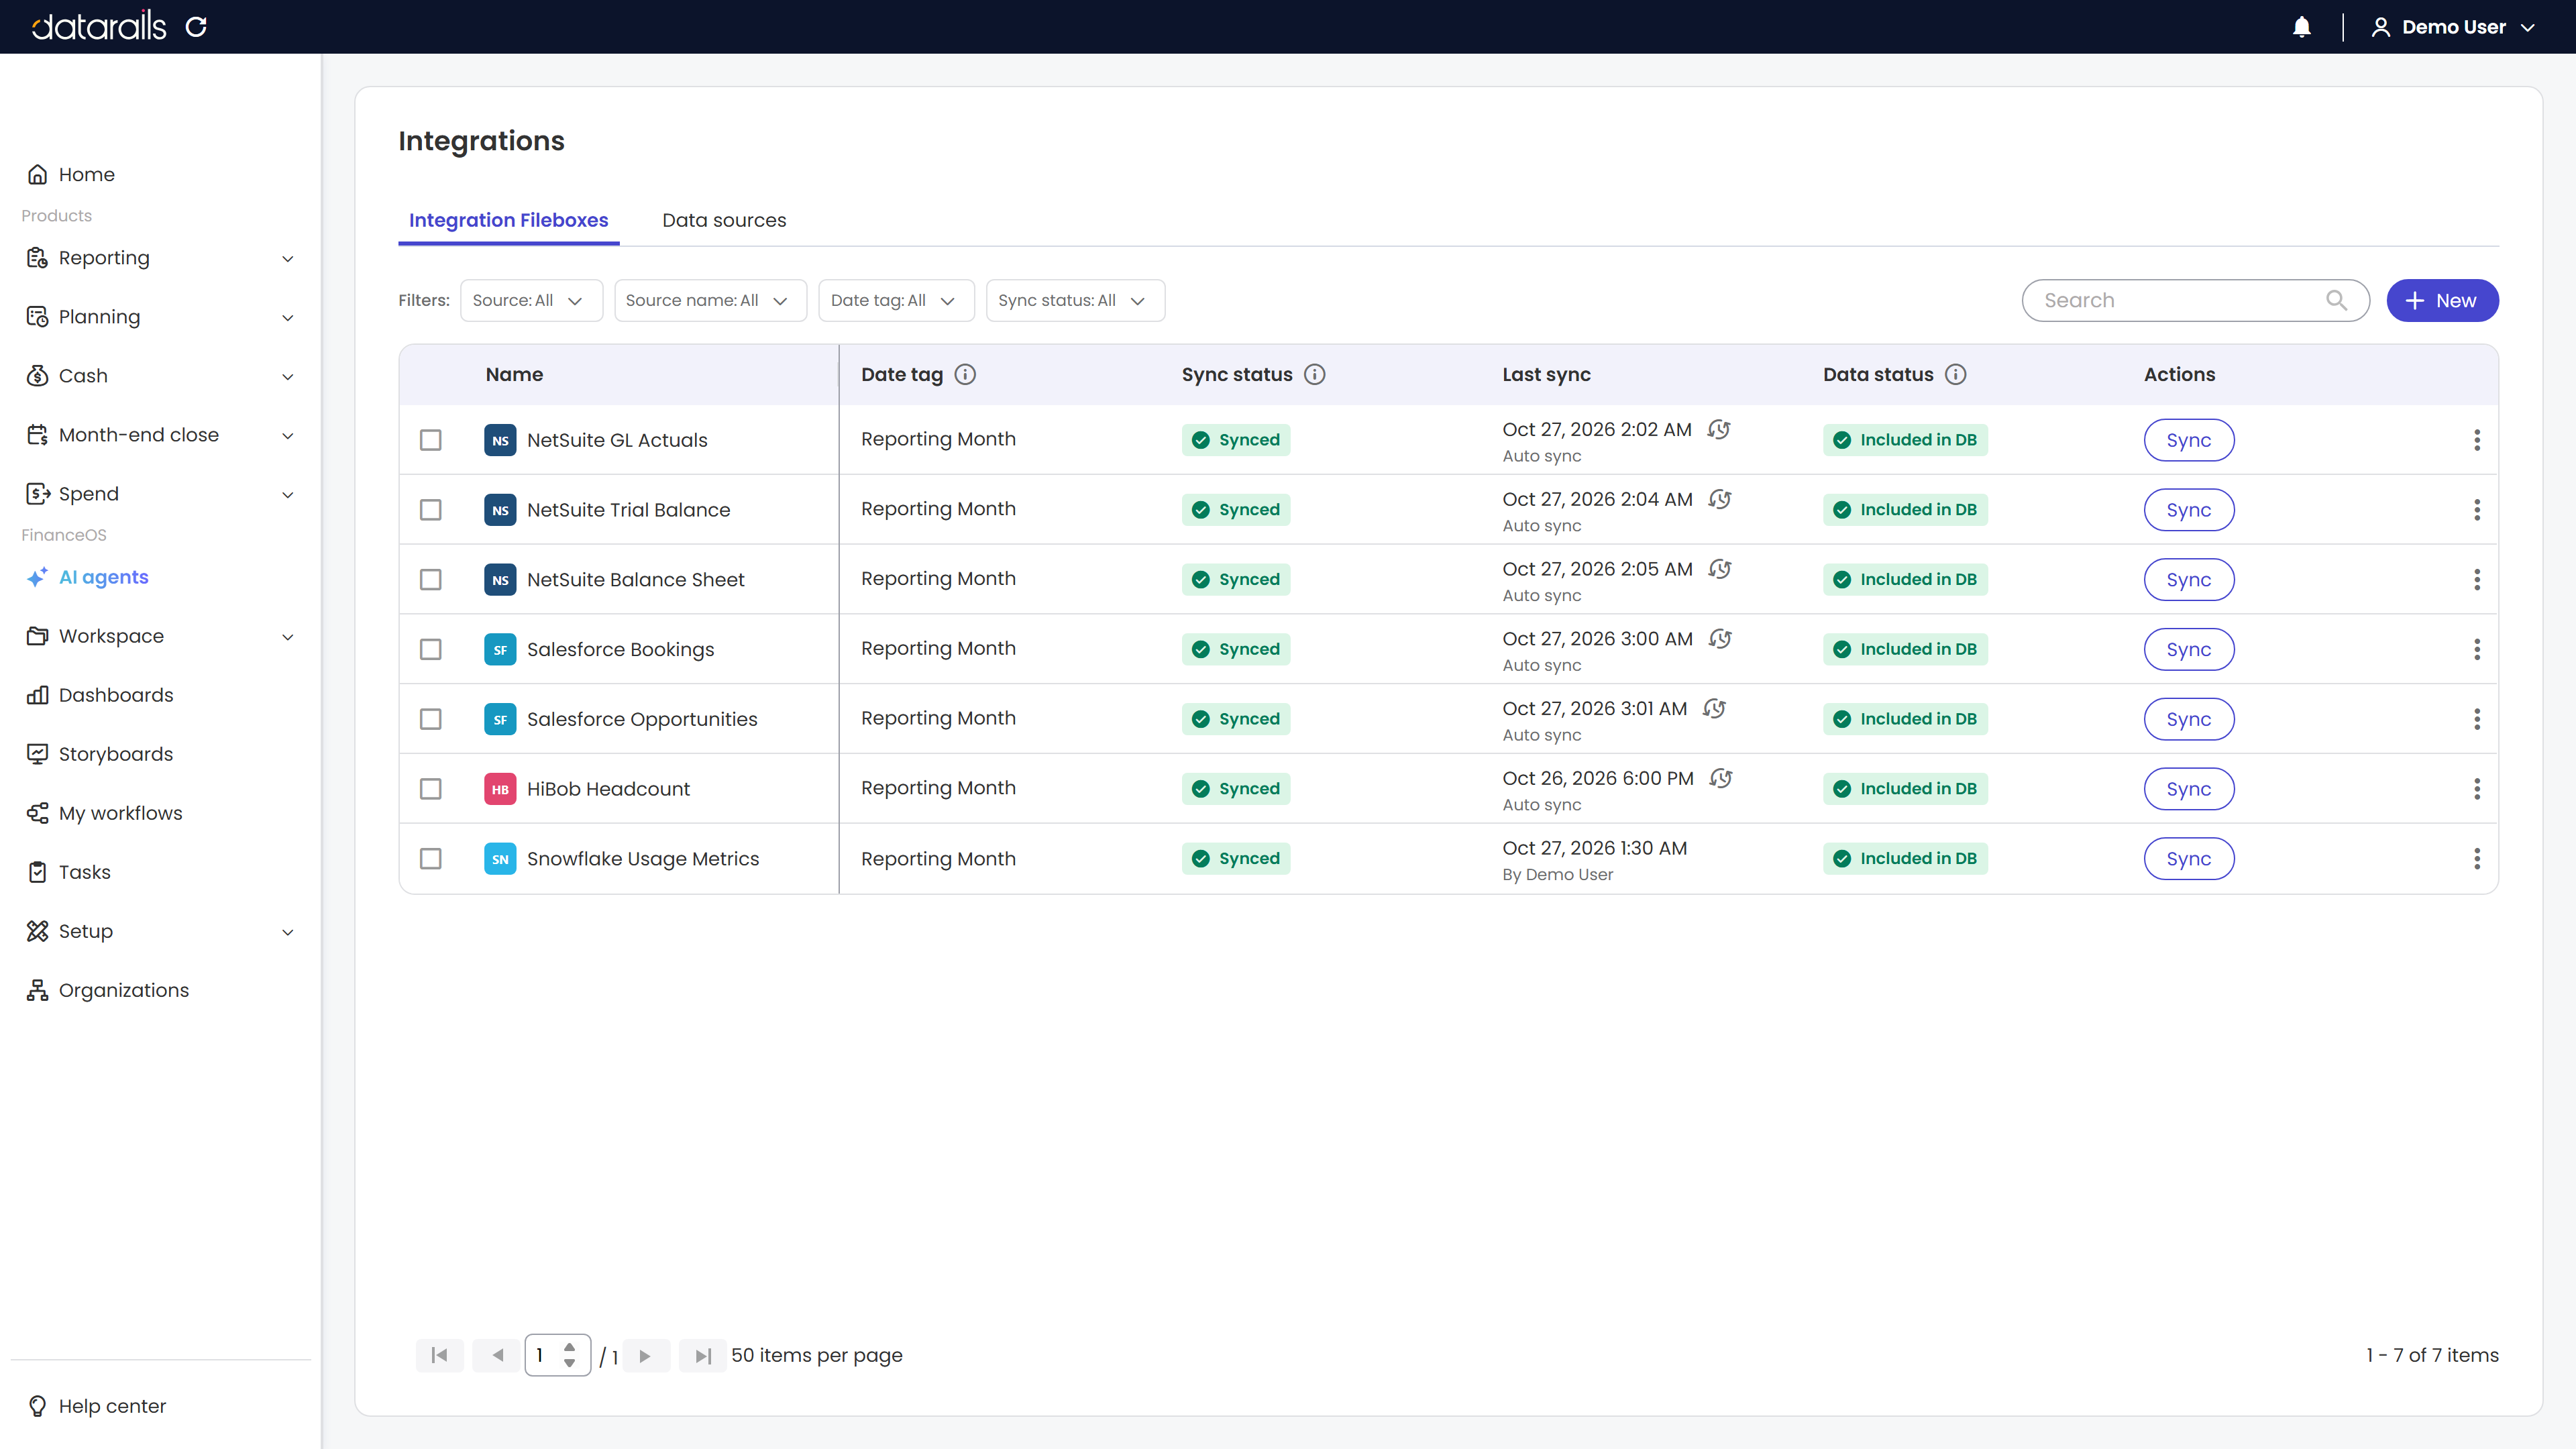Select the NetSuite GL Actuals checkbox
The image size is (2576, 1449).
click(x=431, y=440)
